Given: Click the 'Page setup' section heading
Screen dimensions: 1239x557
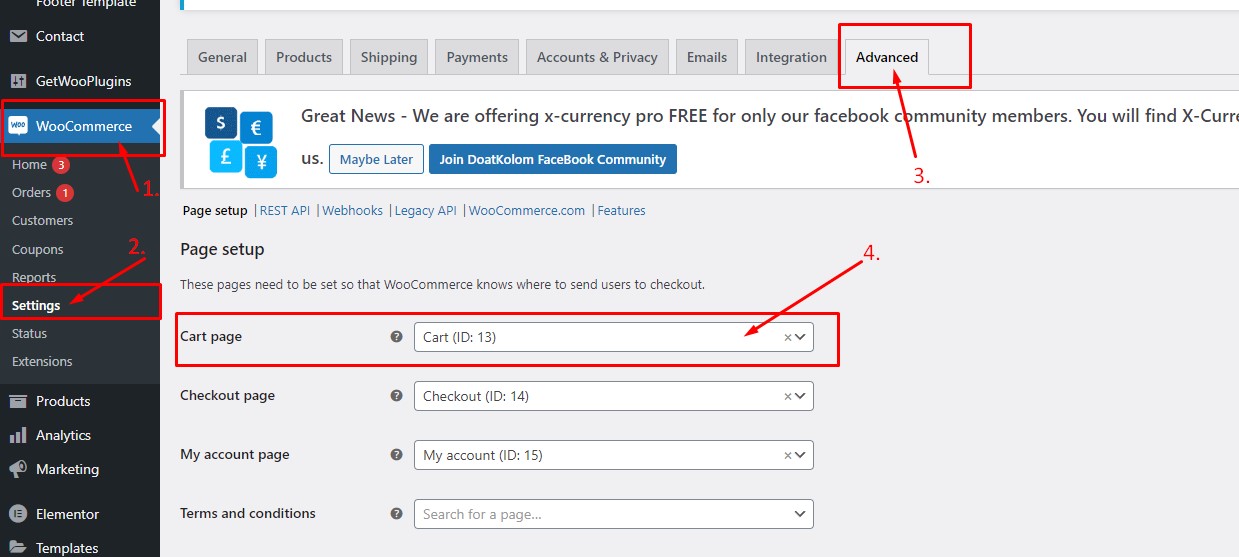Looking at the screenshot, I should click(222, 249).
